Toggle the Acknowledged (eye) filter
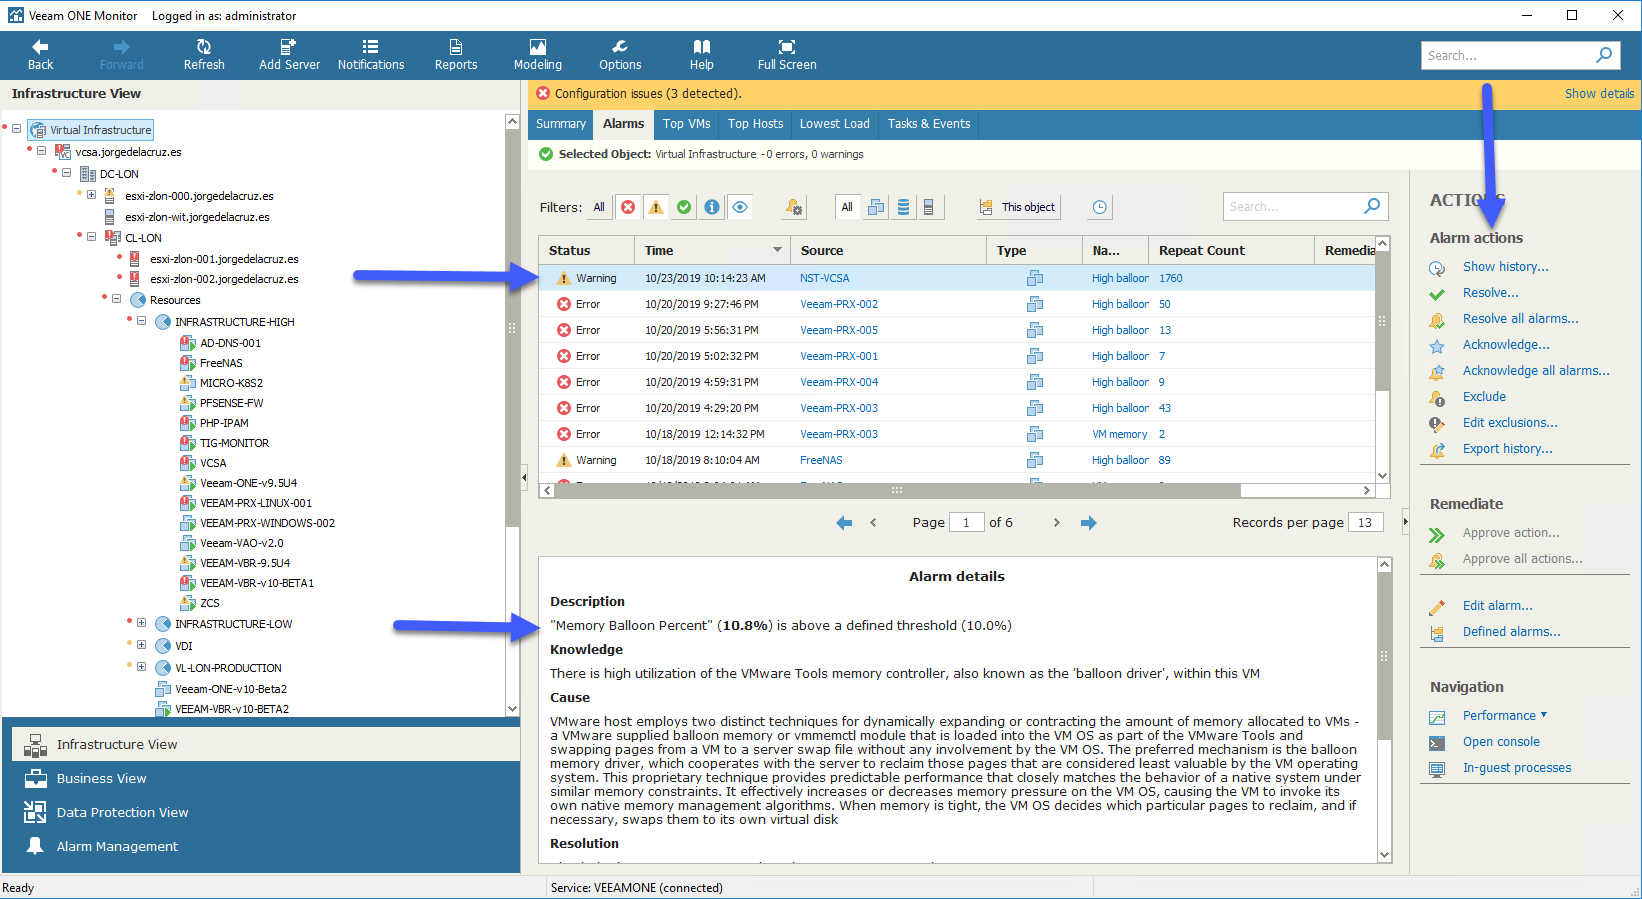This screenshot has width=1642, height=899. pos(740,207)
